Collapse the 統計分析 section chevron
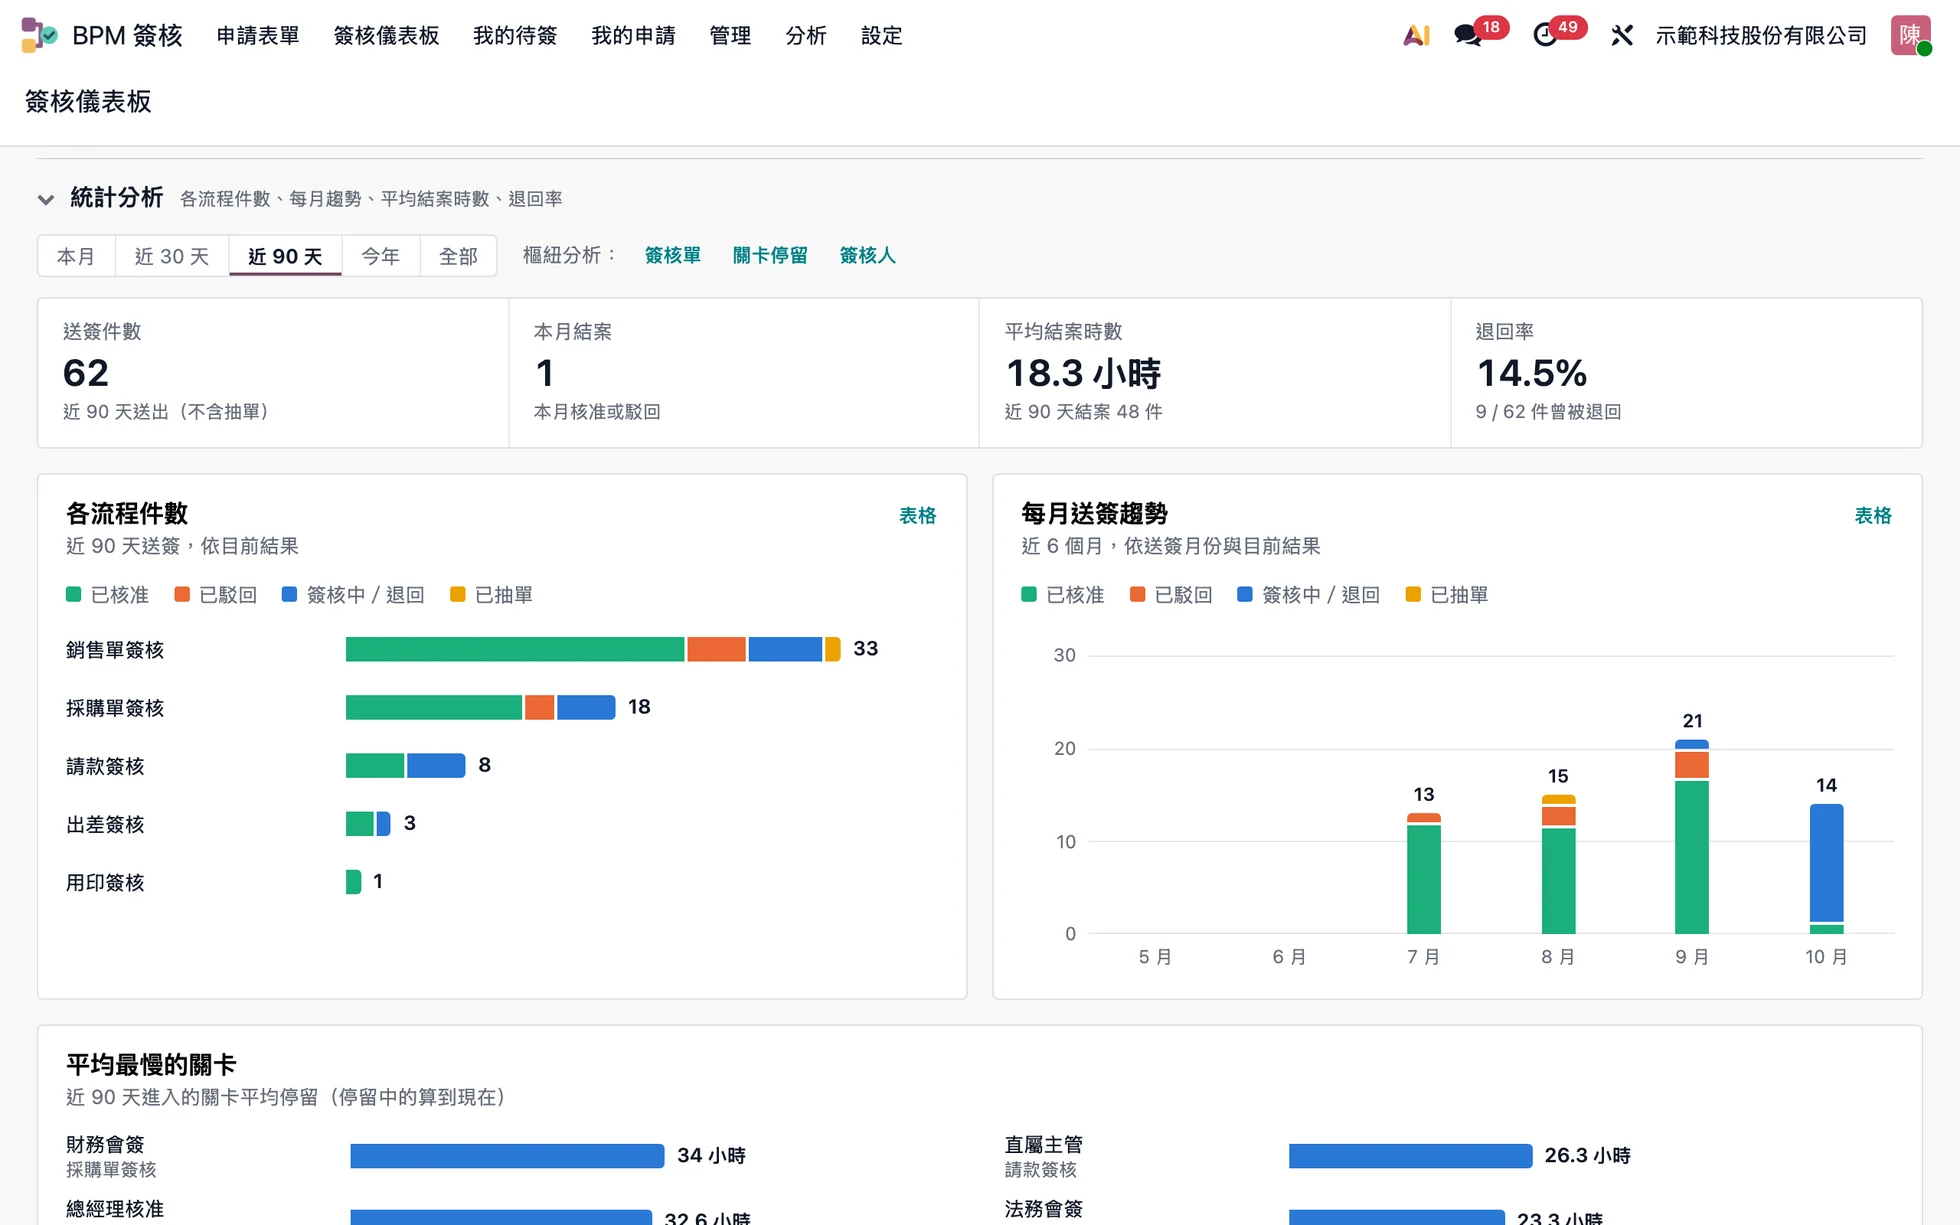This screenshot has width=1960, height=1225. [46, 199]
